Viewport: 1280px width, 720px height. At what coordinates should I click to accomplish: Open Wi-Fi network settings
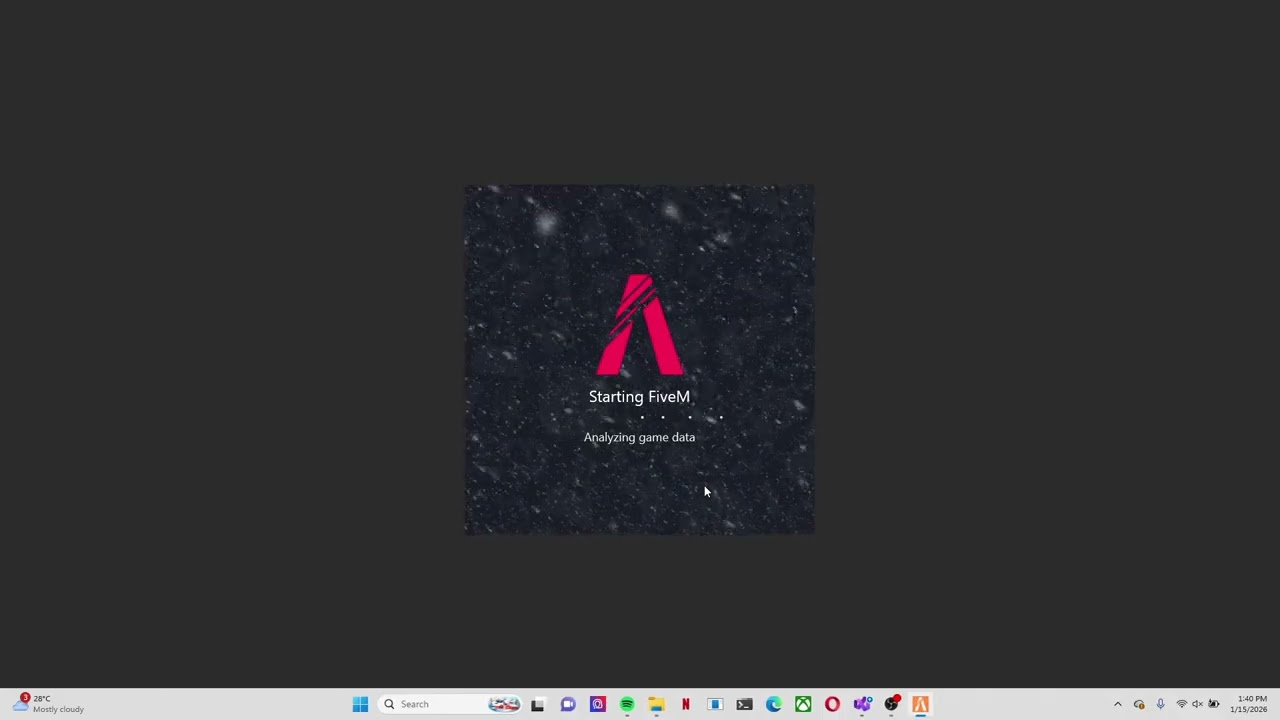tap(1181, 704)
